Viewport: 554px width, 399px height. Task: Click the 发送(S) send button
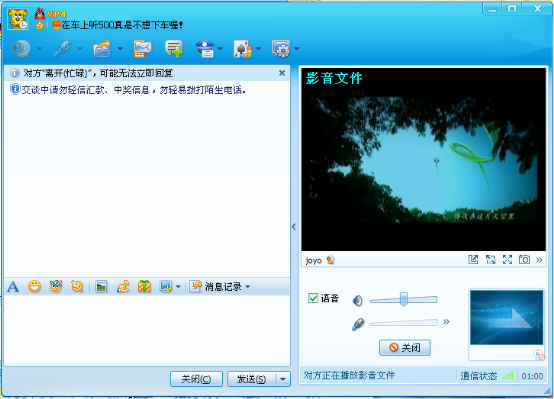pos(251,379)
